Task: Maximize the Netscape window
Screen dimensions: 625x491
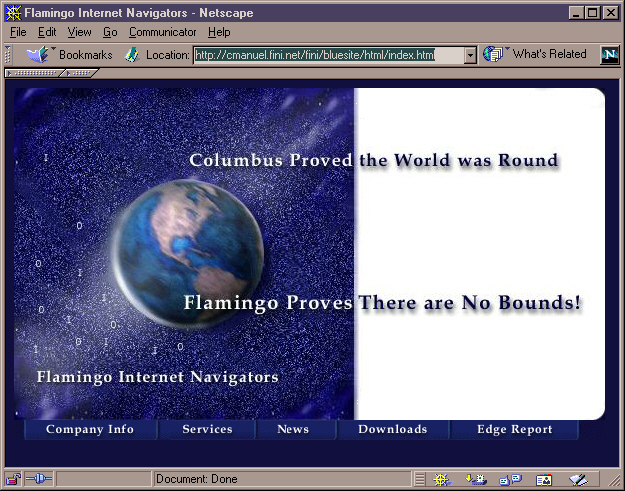Action: (x=592, y=13)
